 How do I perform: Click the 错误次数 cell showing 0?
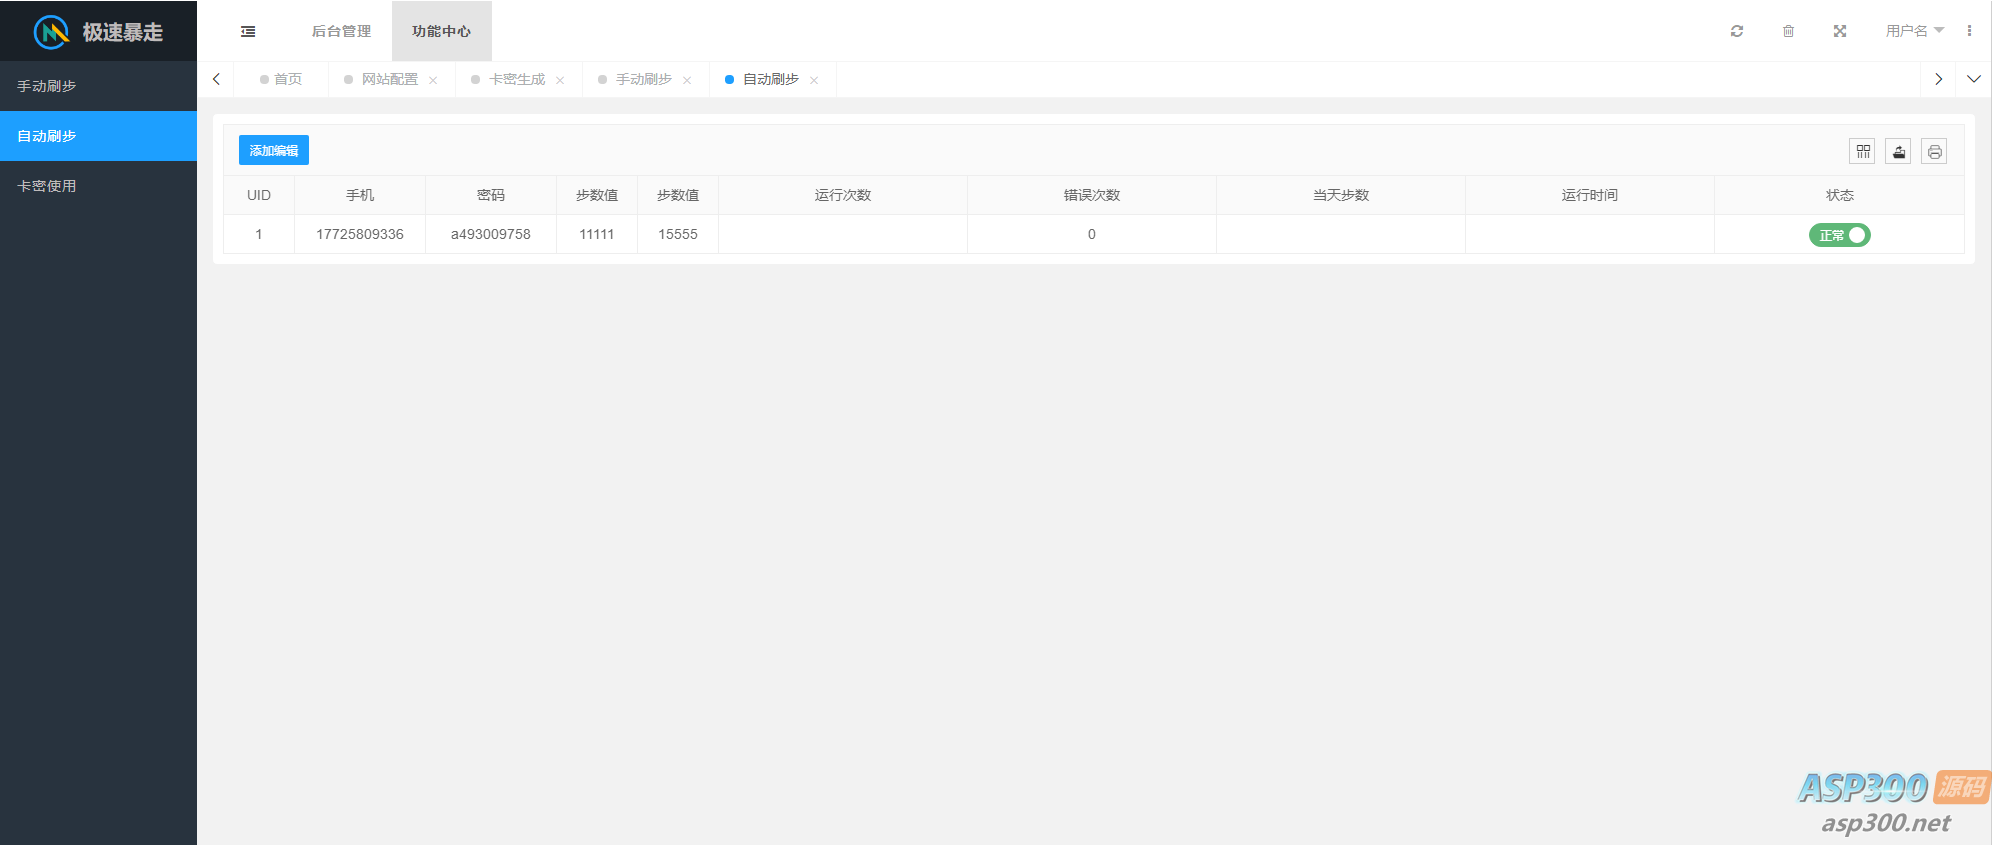point(1092,234)
